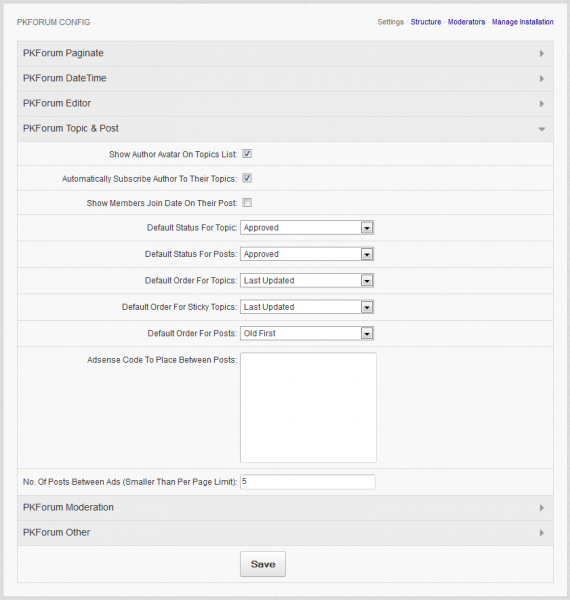
Task: Open the Default Status For Topic dropdown
Action: pyautogui.click(x=307, y=228)
